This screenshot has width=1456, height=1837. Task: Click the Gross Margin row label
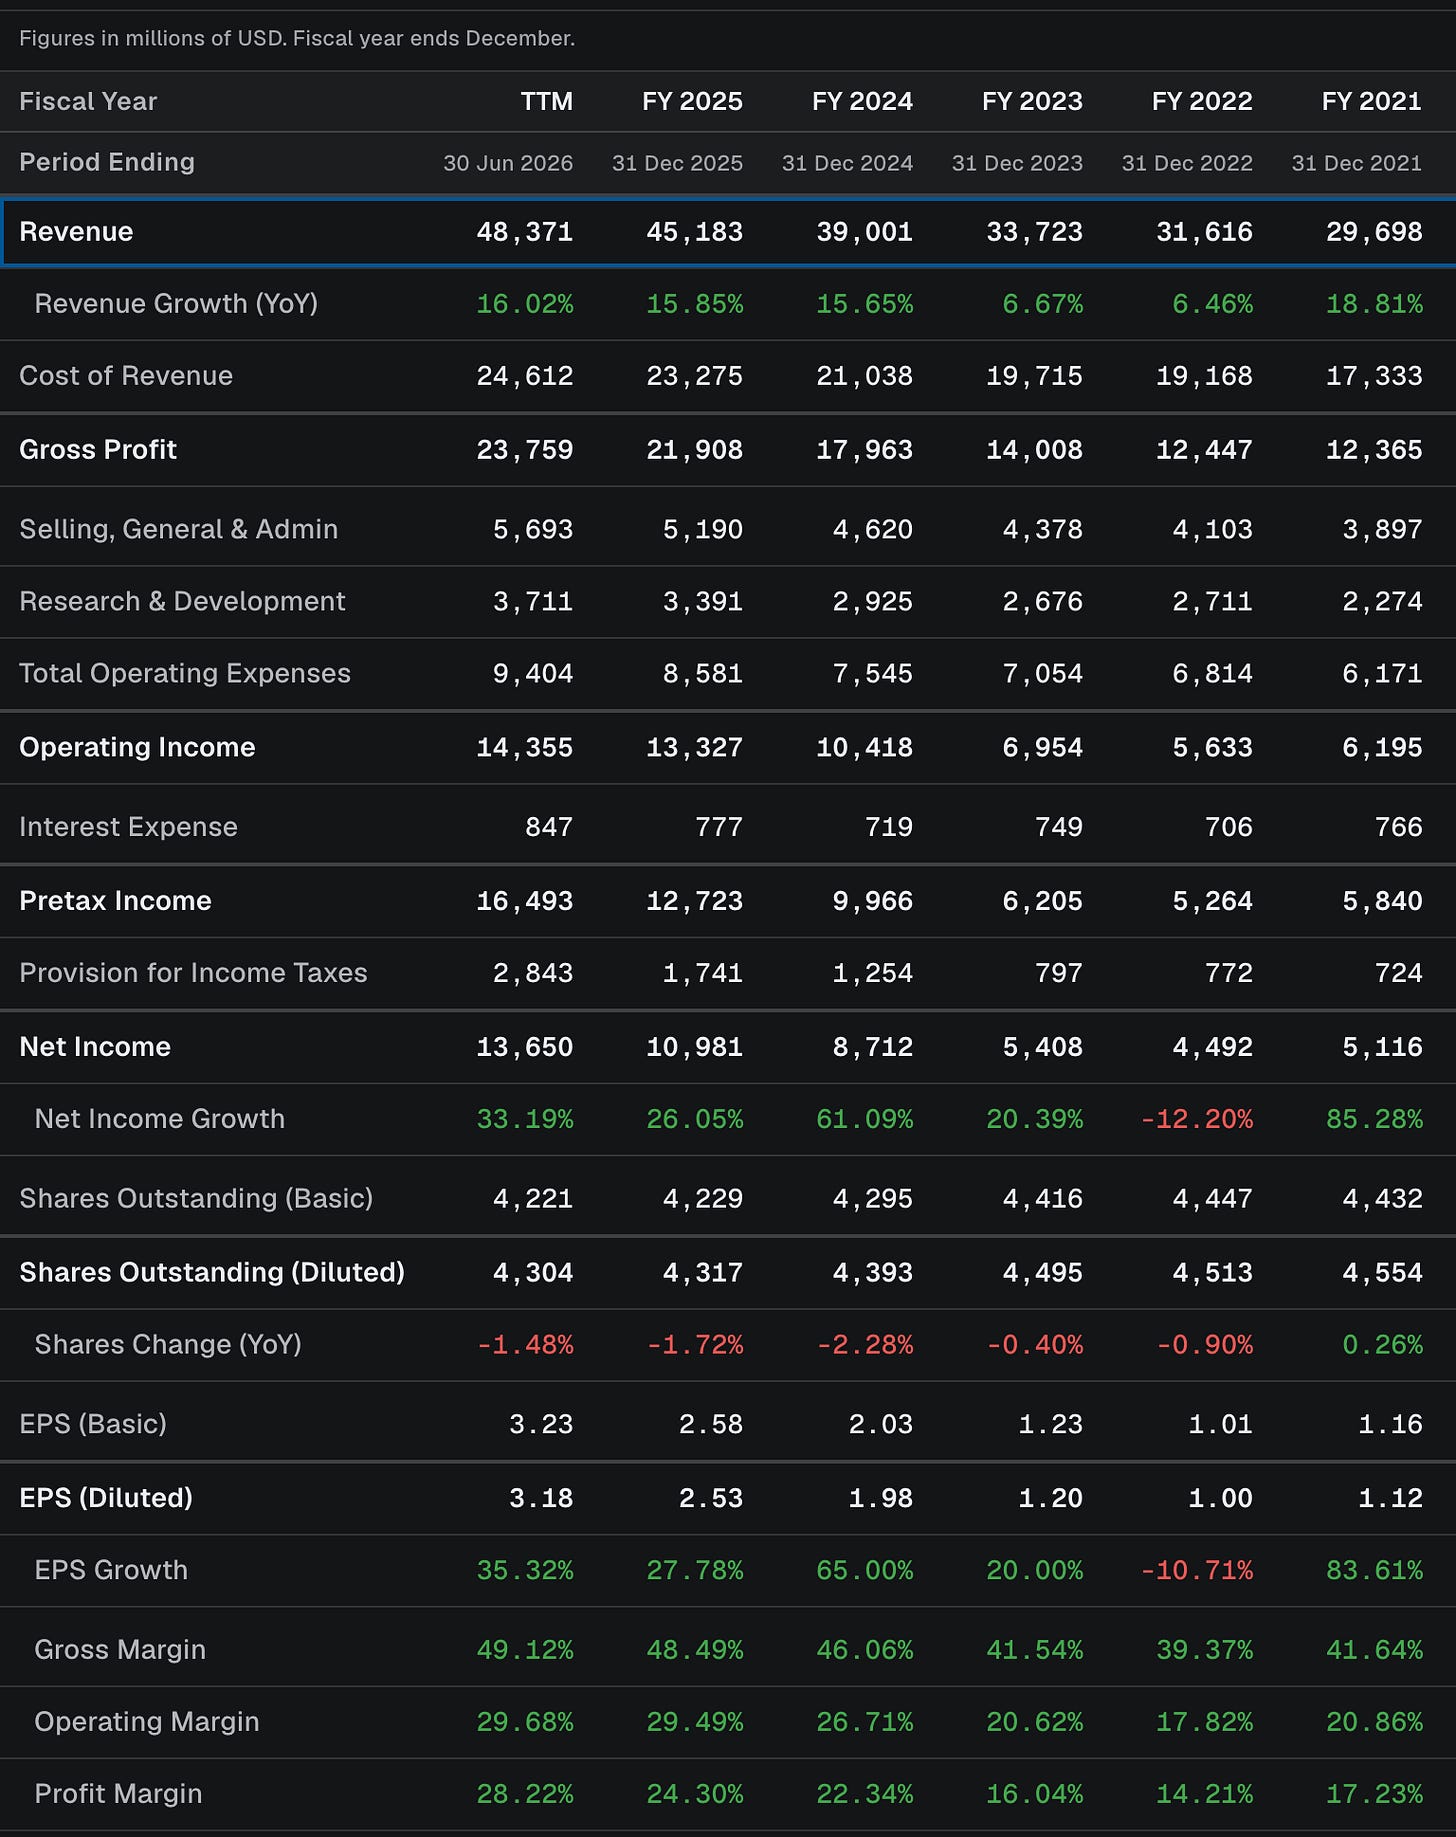tap(120, 1650)
